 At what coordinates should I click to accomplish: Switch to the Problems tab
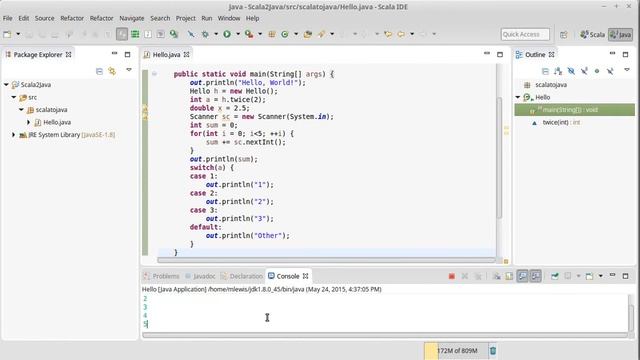pos(162,276)
